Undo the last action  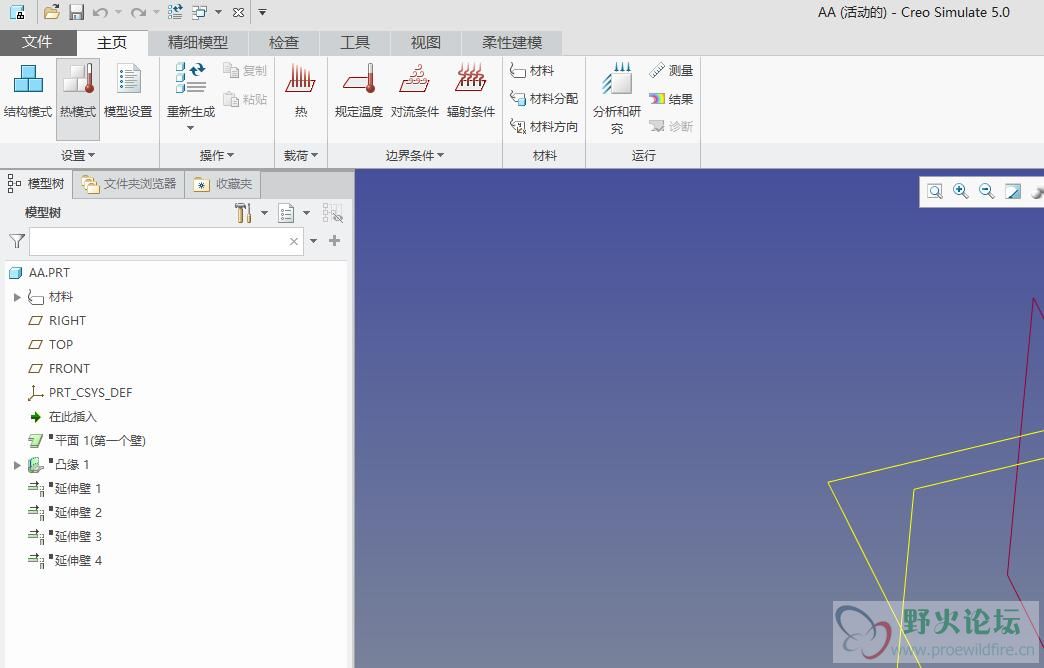[100, 12]
